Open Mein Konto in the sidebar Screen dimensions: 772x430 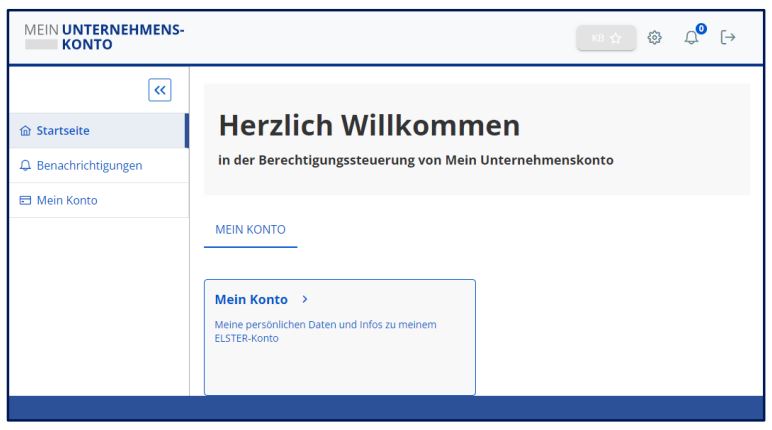point(99,200)
